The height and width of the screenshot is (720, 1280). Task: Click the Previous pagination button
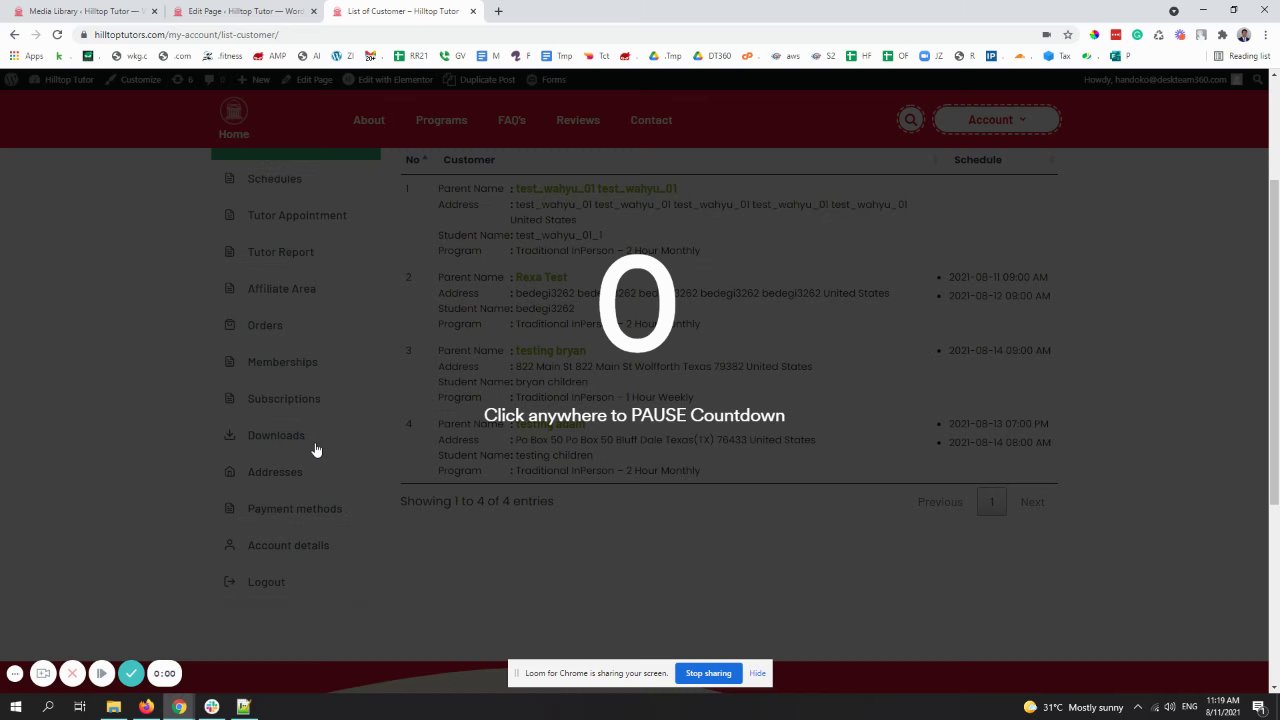tap(940, 502)
